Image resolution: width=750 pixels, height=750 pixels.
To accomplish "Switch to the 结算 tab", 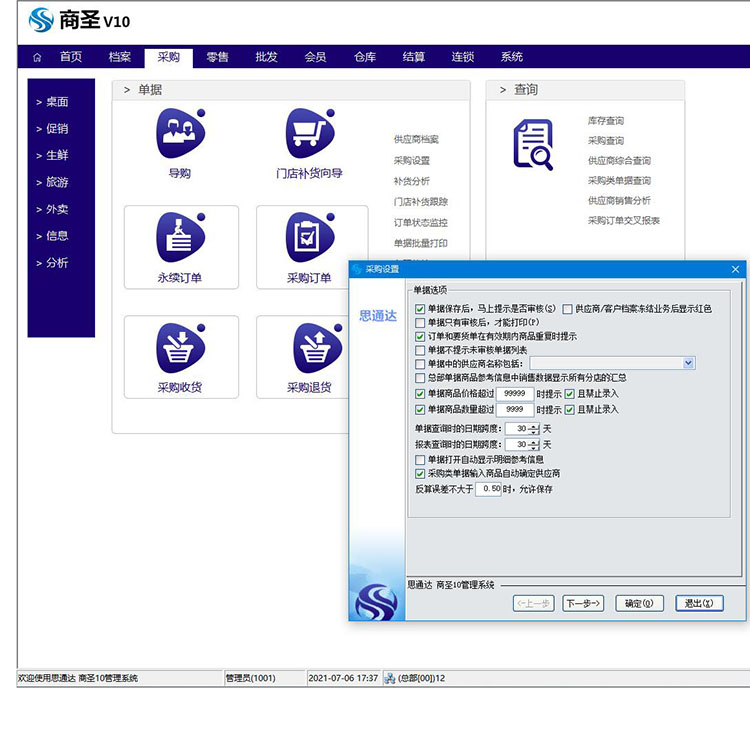I will (x=414, y=57).
